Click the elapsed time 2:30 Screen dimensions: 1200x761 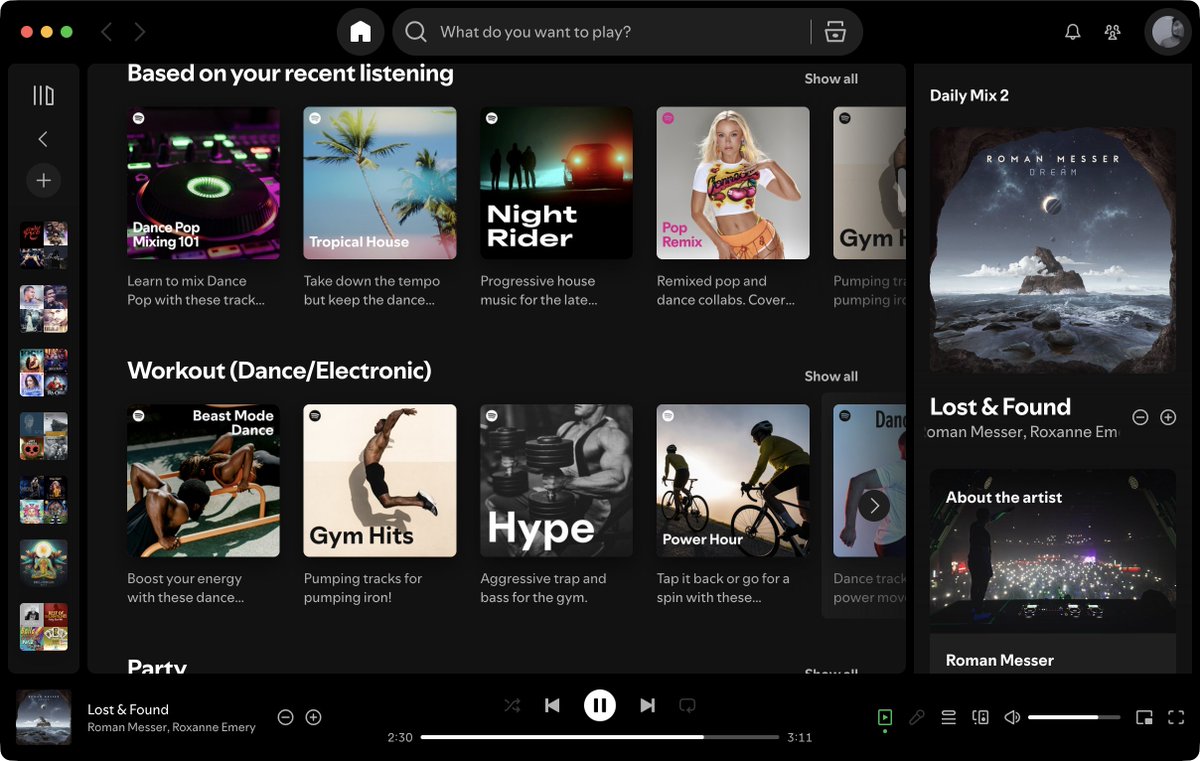pyautogui.click(x=400, y=737)
